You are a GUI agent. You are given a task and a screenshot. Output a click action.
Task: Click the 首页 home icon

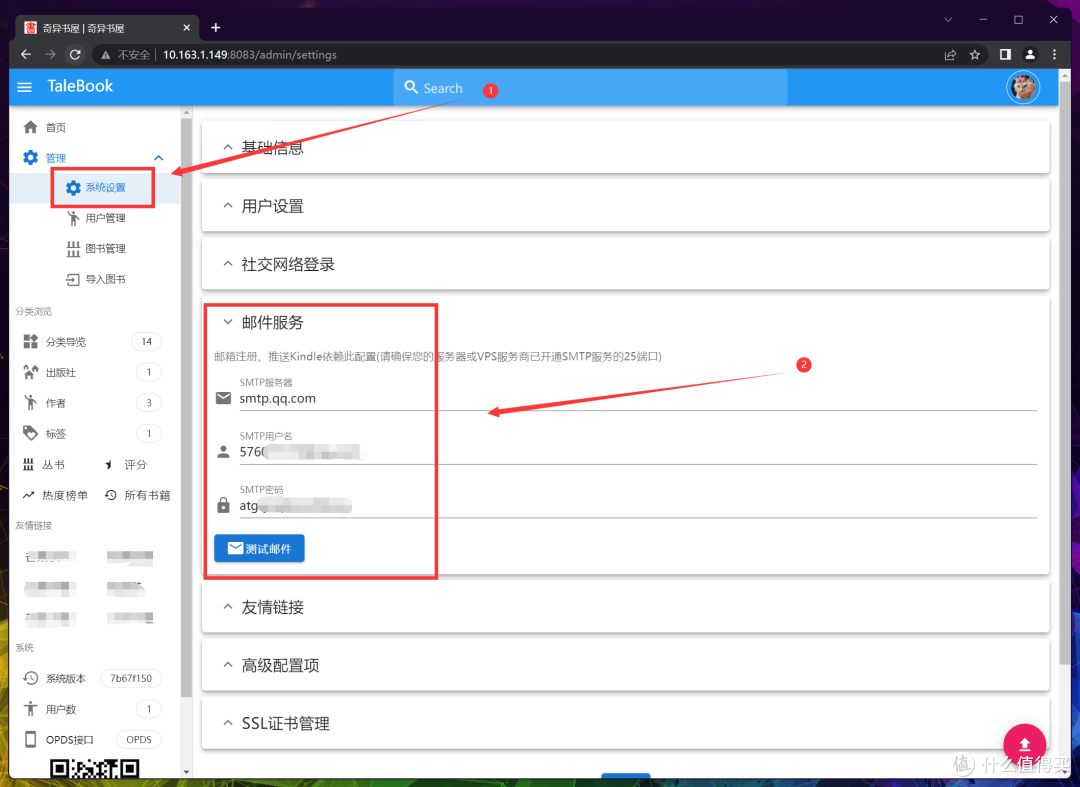tap(28, 127)
